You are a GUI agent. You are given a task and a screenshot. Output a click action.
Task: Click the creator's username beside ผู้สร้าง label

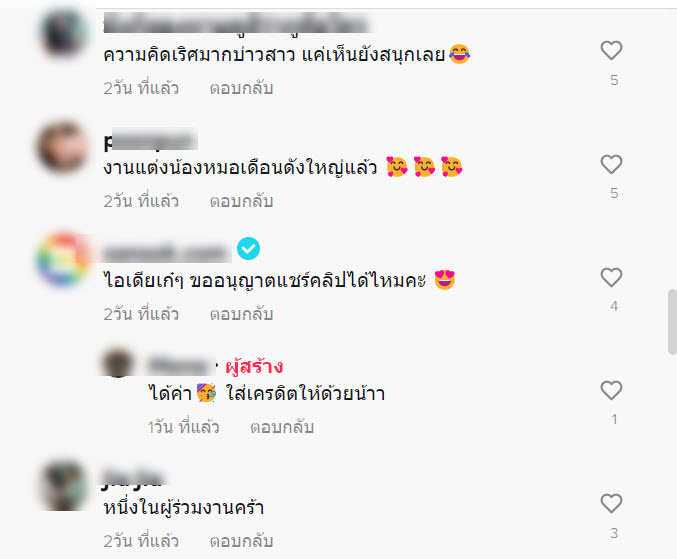181,366
